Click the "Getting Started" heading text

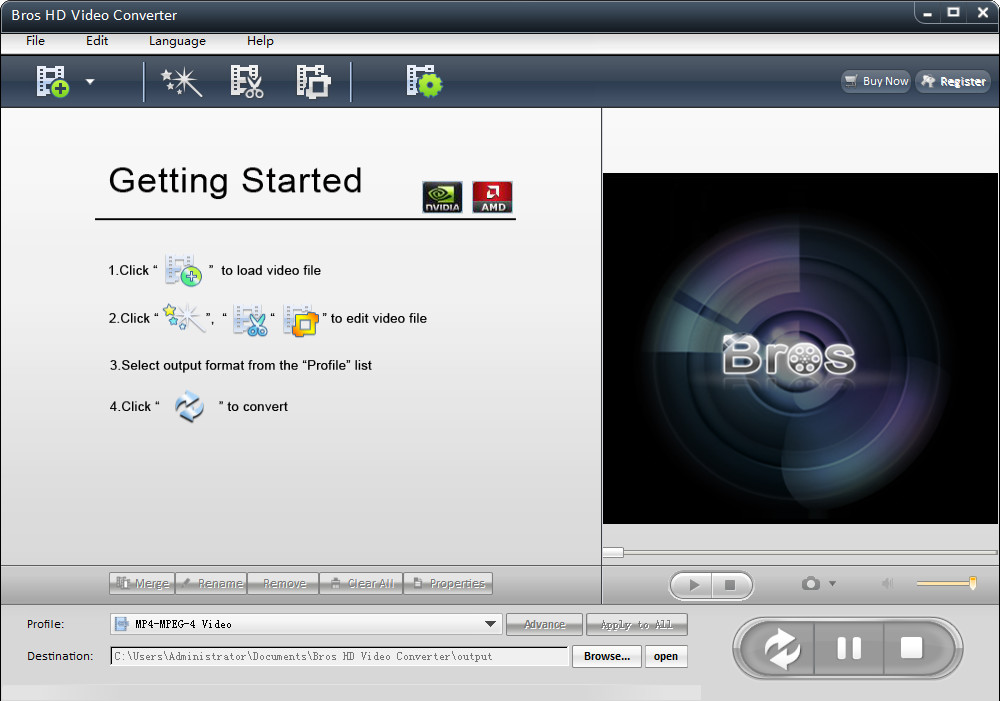[x=235, y=181]
